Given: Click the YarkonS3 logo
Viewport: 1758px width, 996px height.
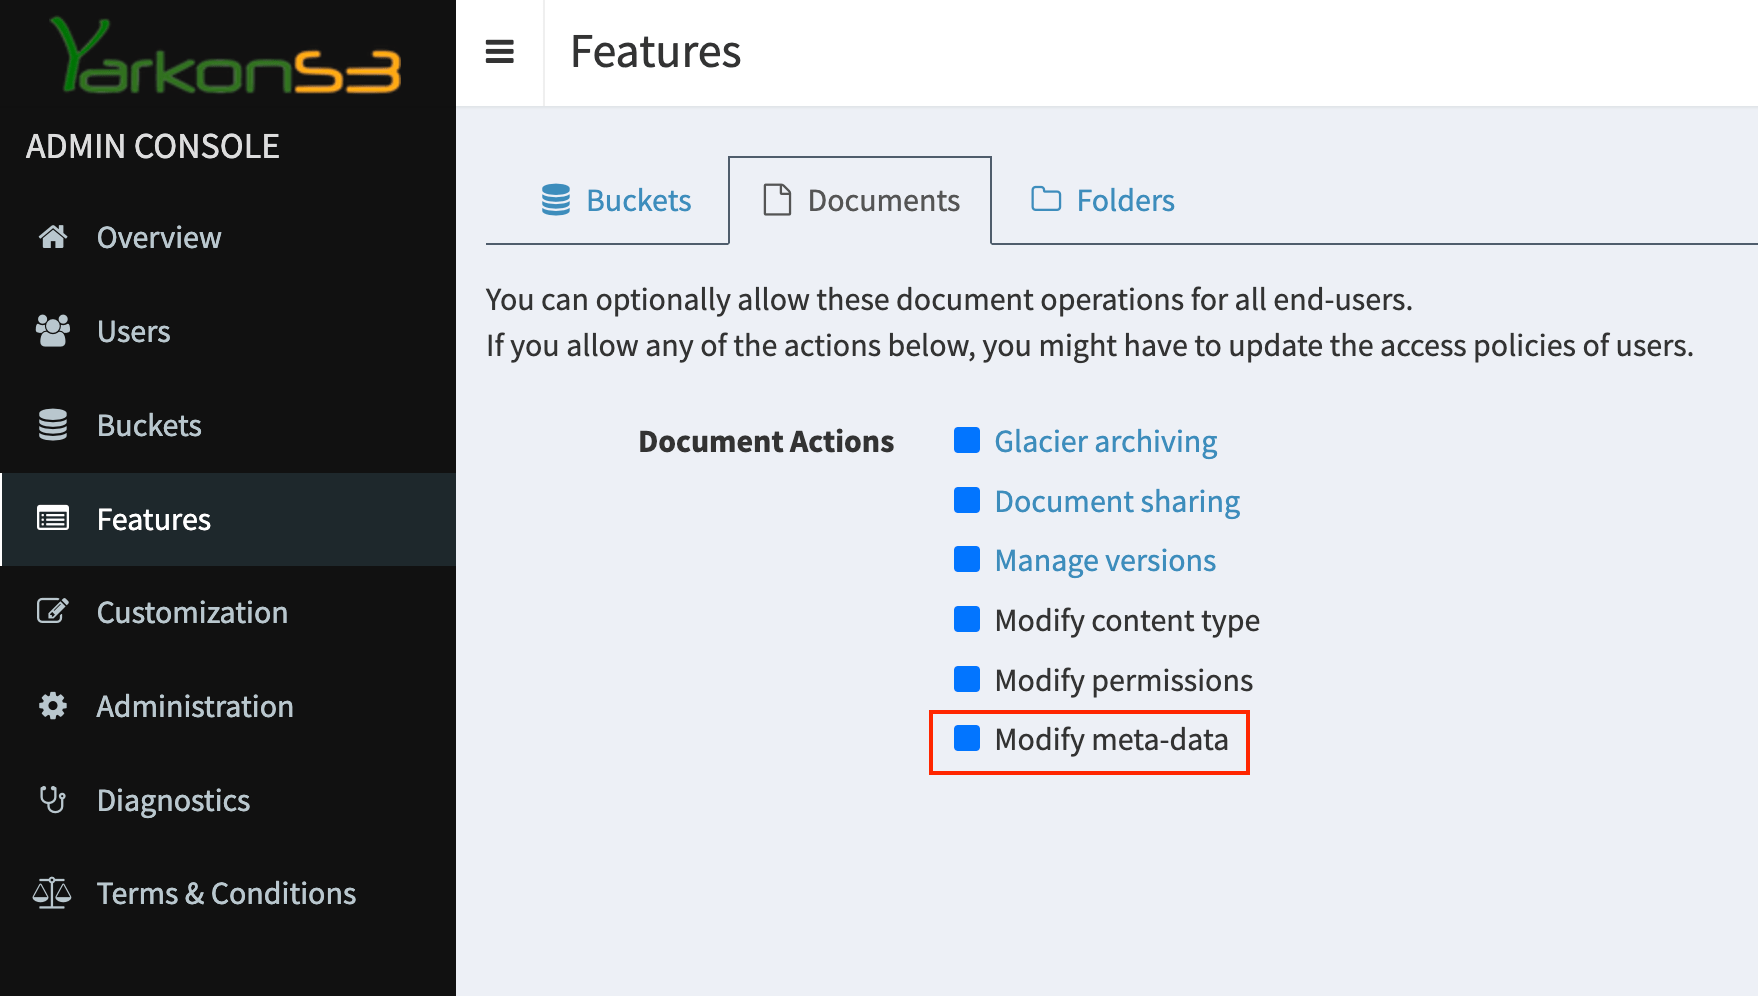Looking at the screenshot, I should (x=227, y=57).
